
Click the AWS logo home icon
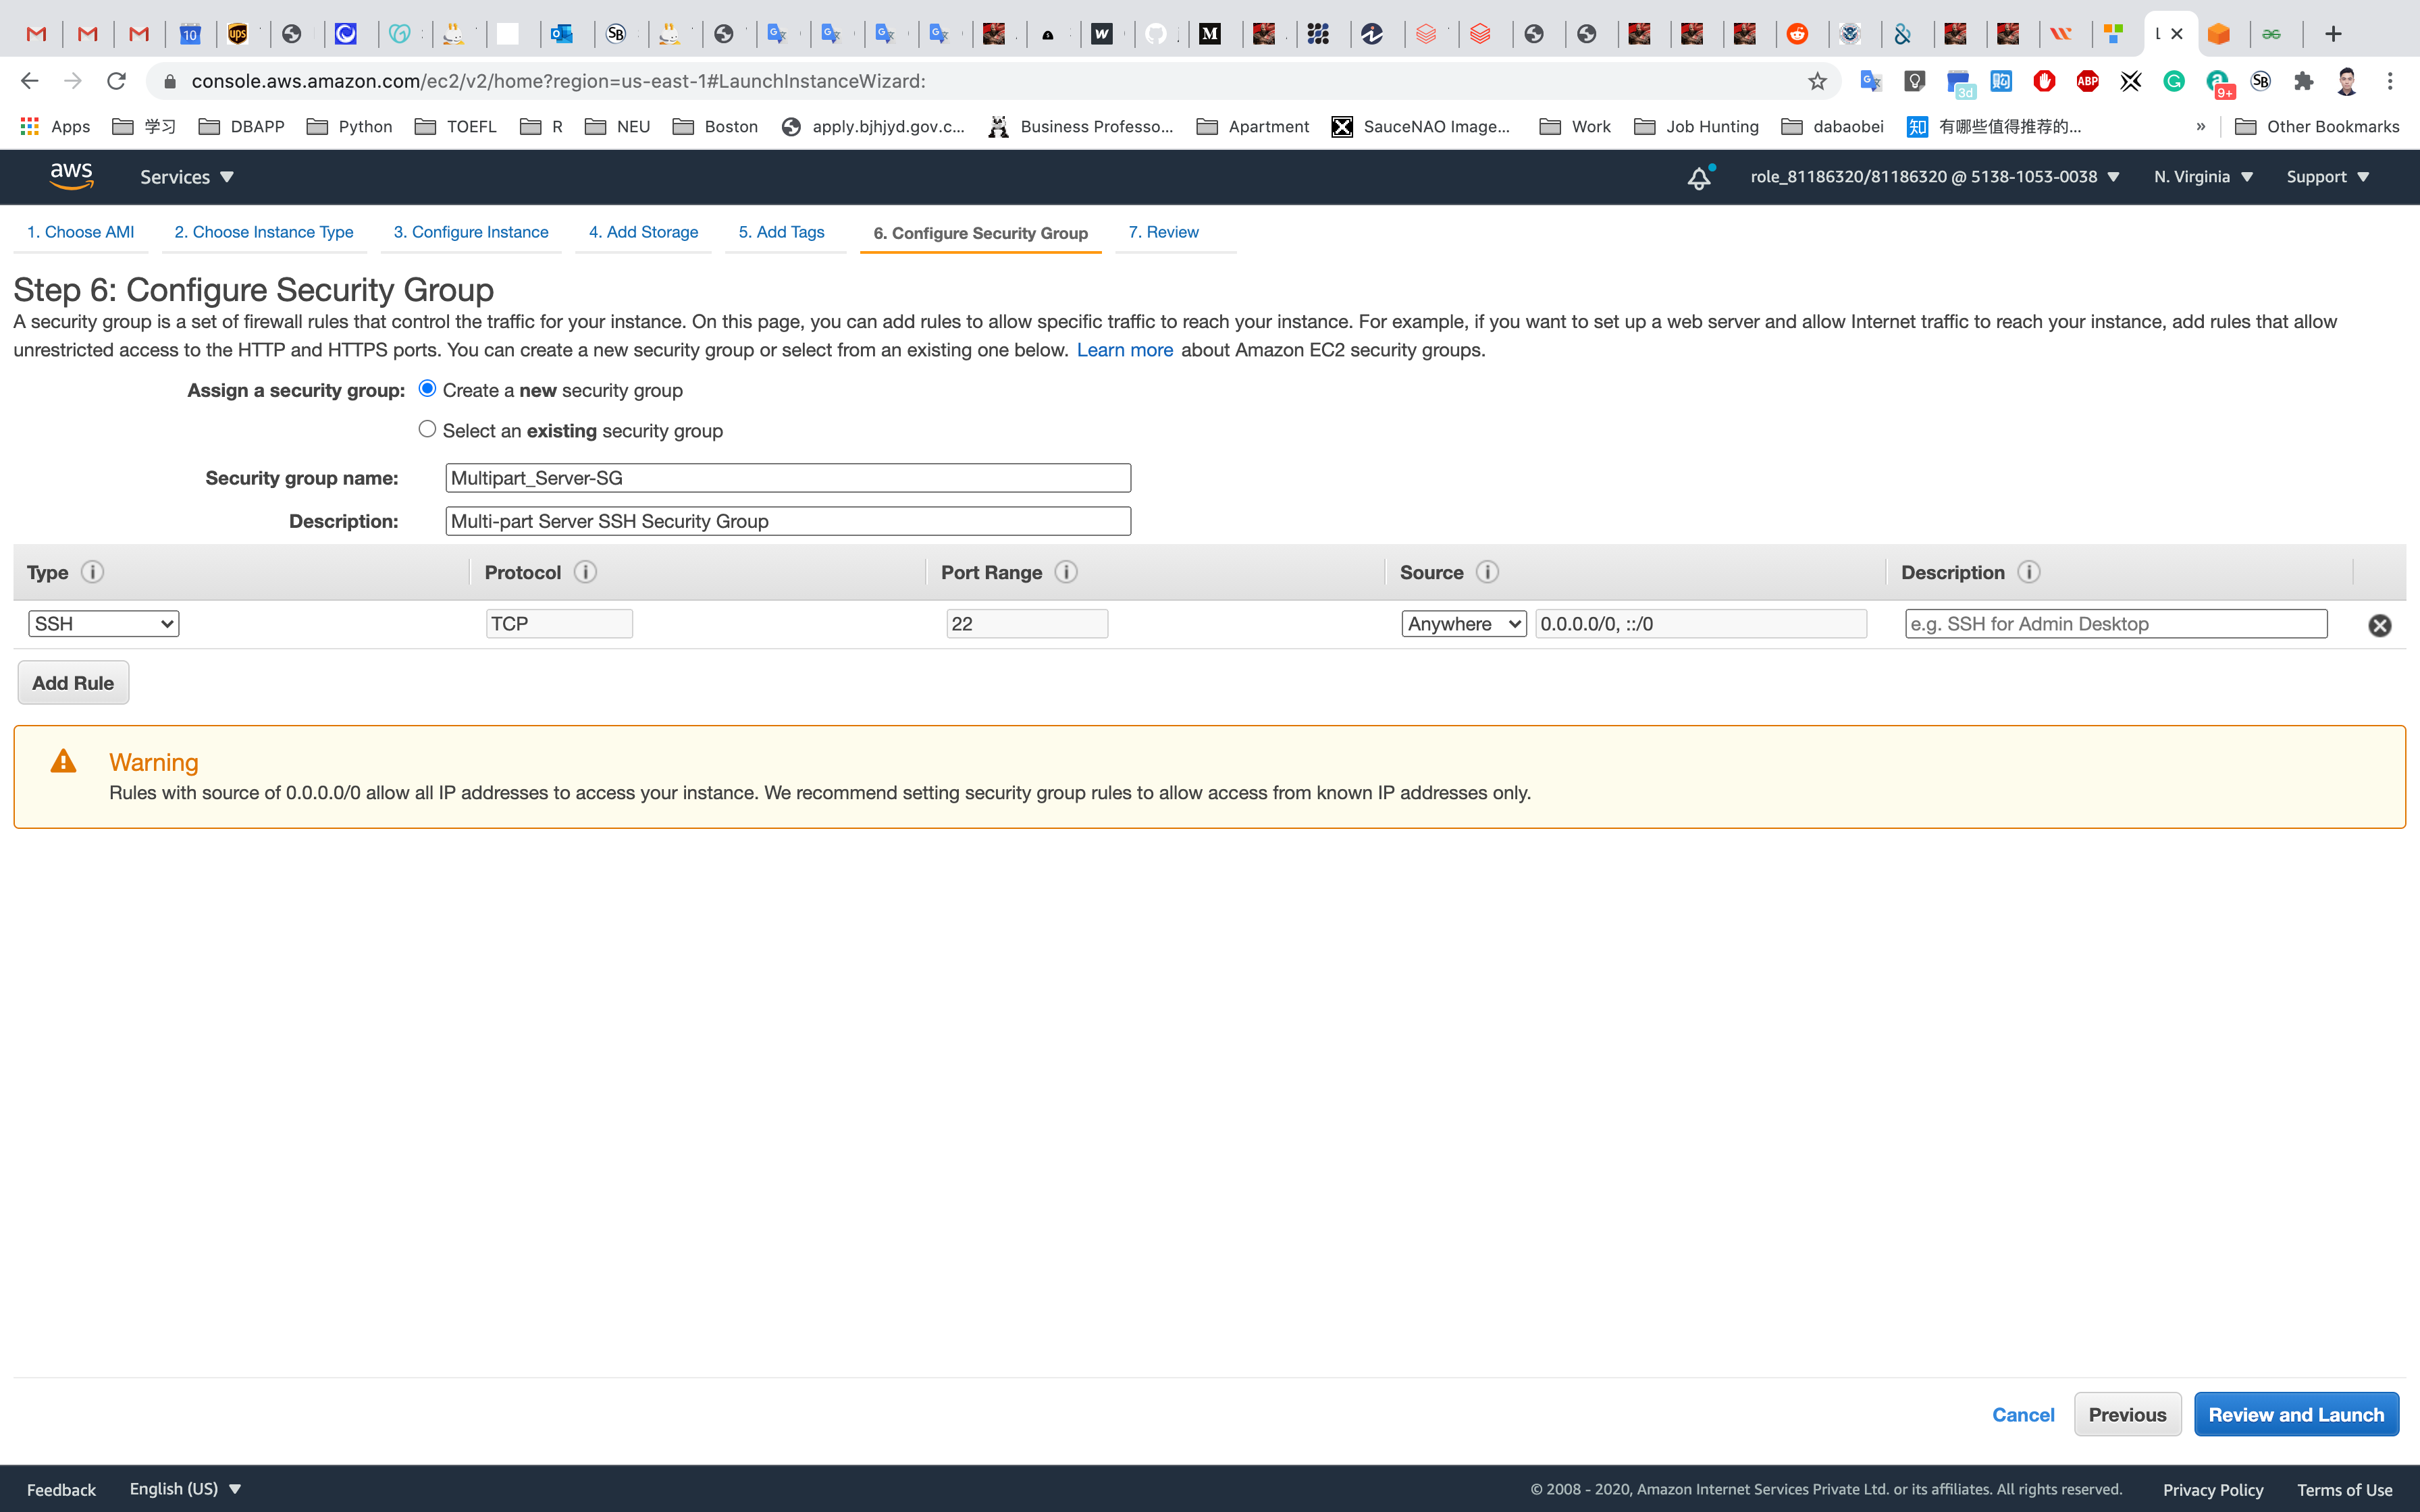coord(71,176)
